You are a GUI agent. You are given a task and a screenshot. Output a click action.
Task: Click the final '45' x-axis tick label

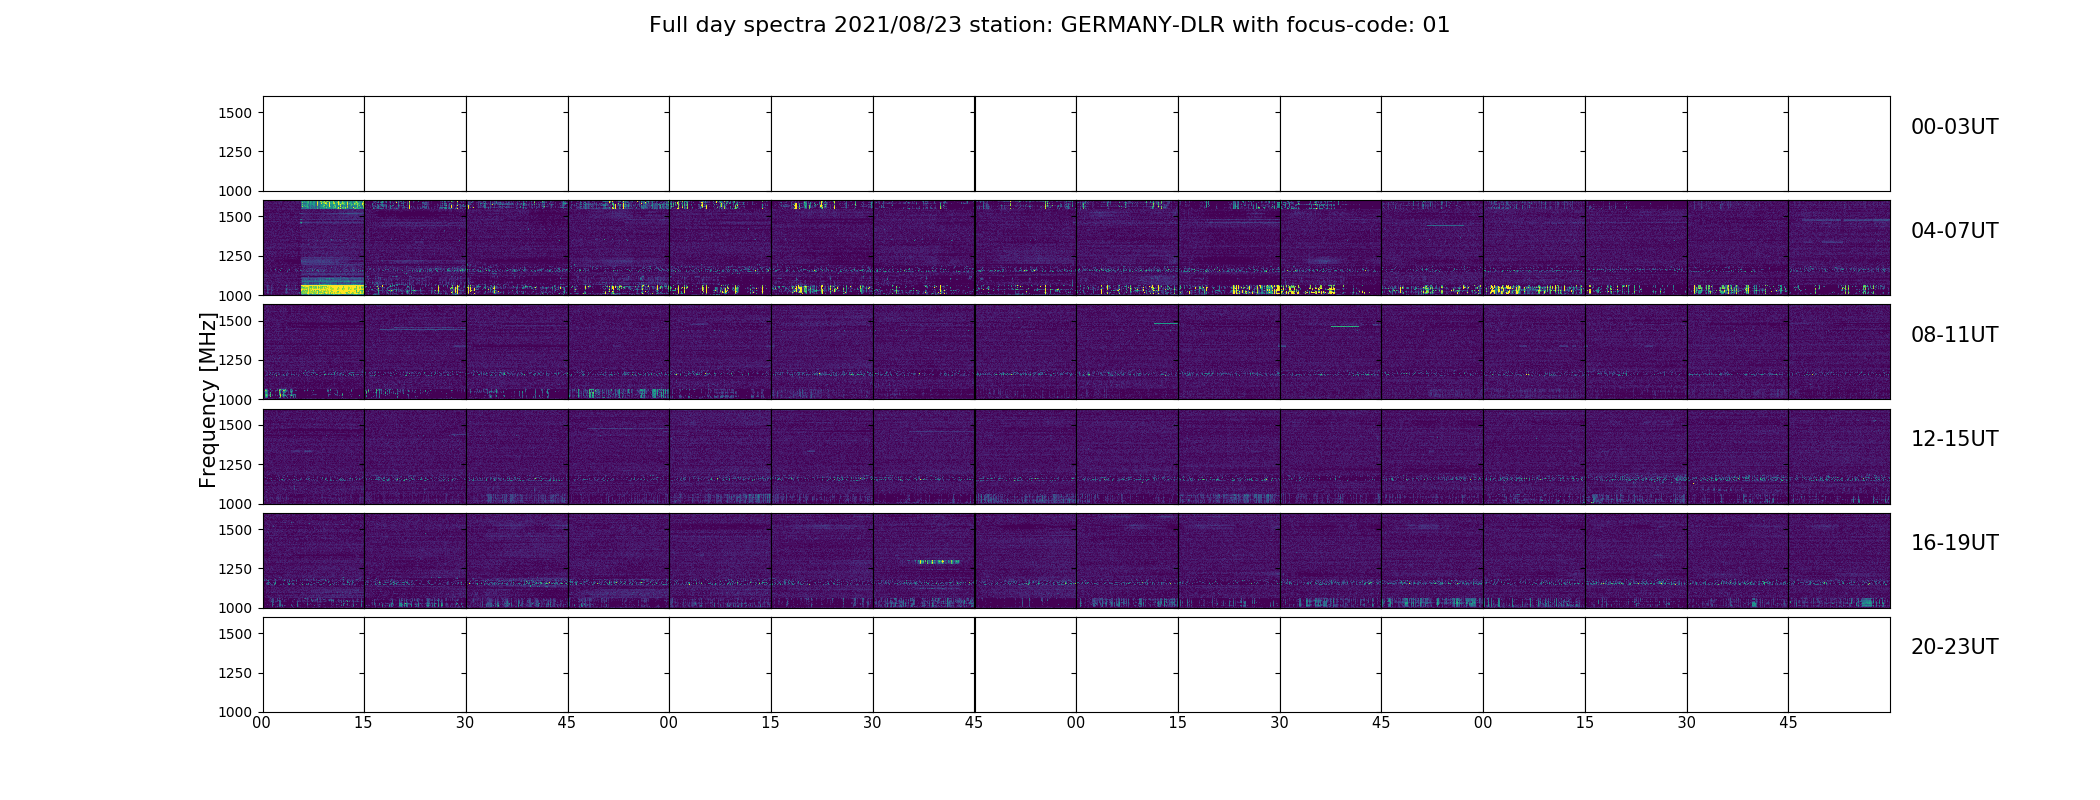click(x=1788, y=722)
